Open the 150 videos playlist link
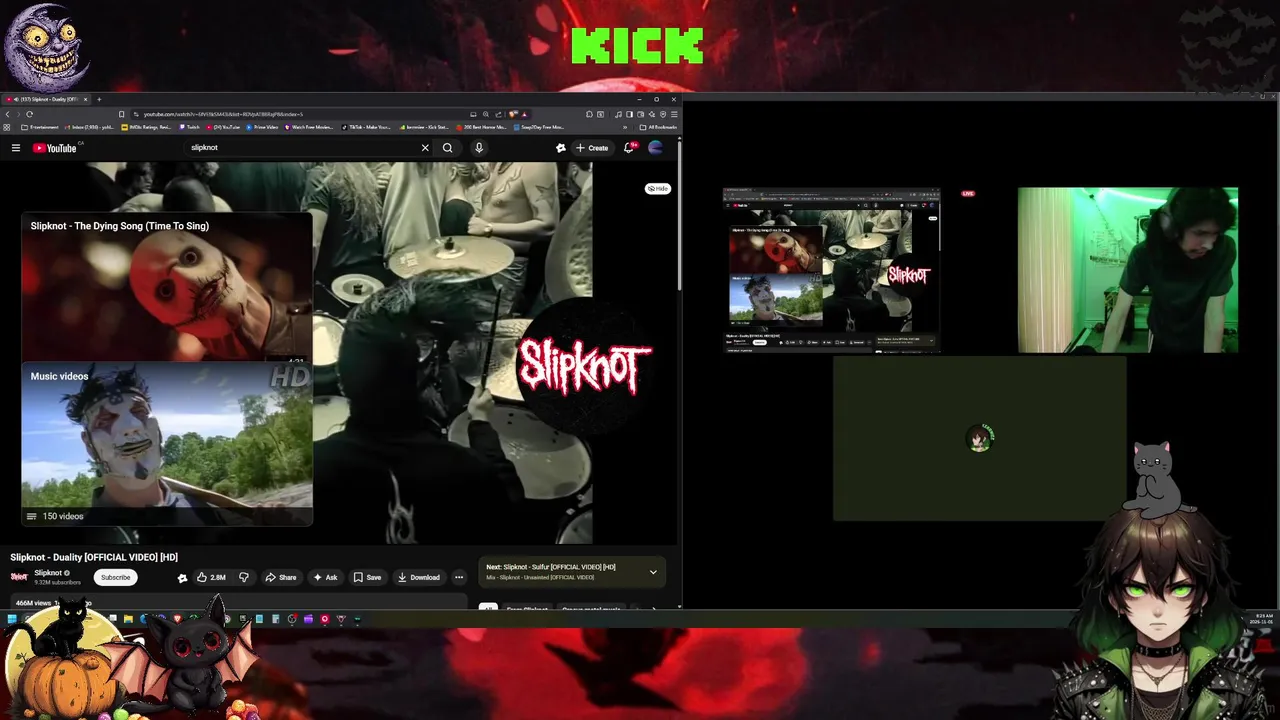The image size is (1280, 720). (x=55, y=516)
